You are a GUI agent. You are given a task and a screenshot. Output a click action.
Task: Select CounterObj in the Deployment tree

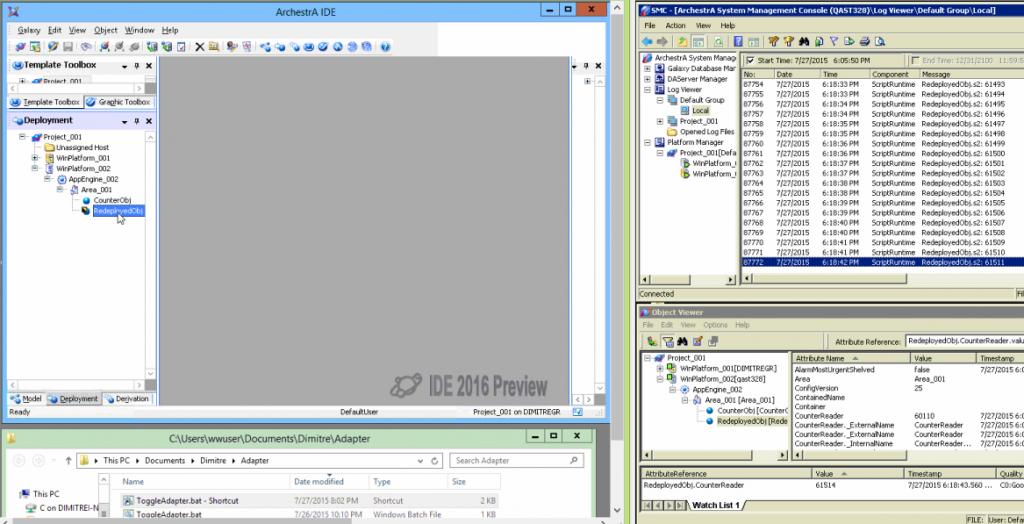coord(112,200)
